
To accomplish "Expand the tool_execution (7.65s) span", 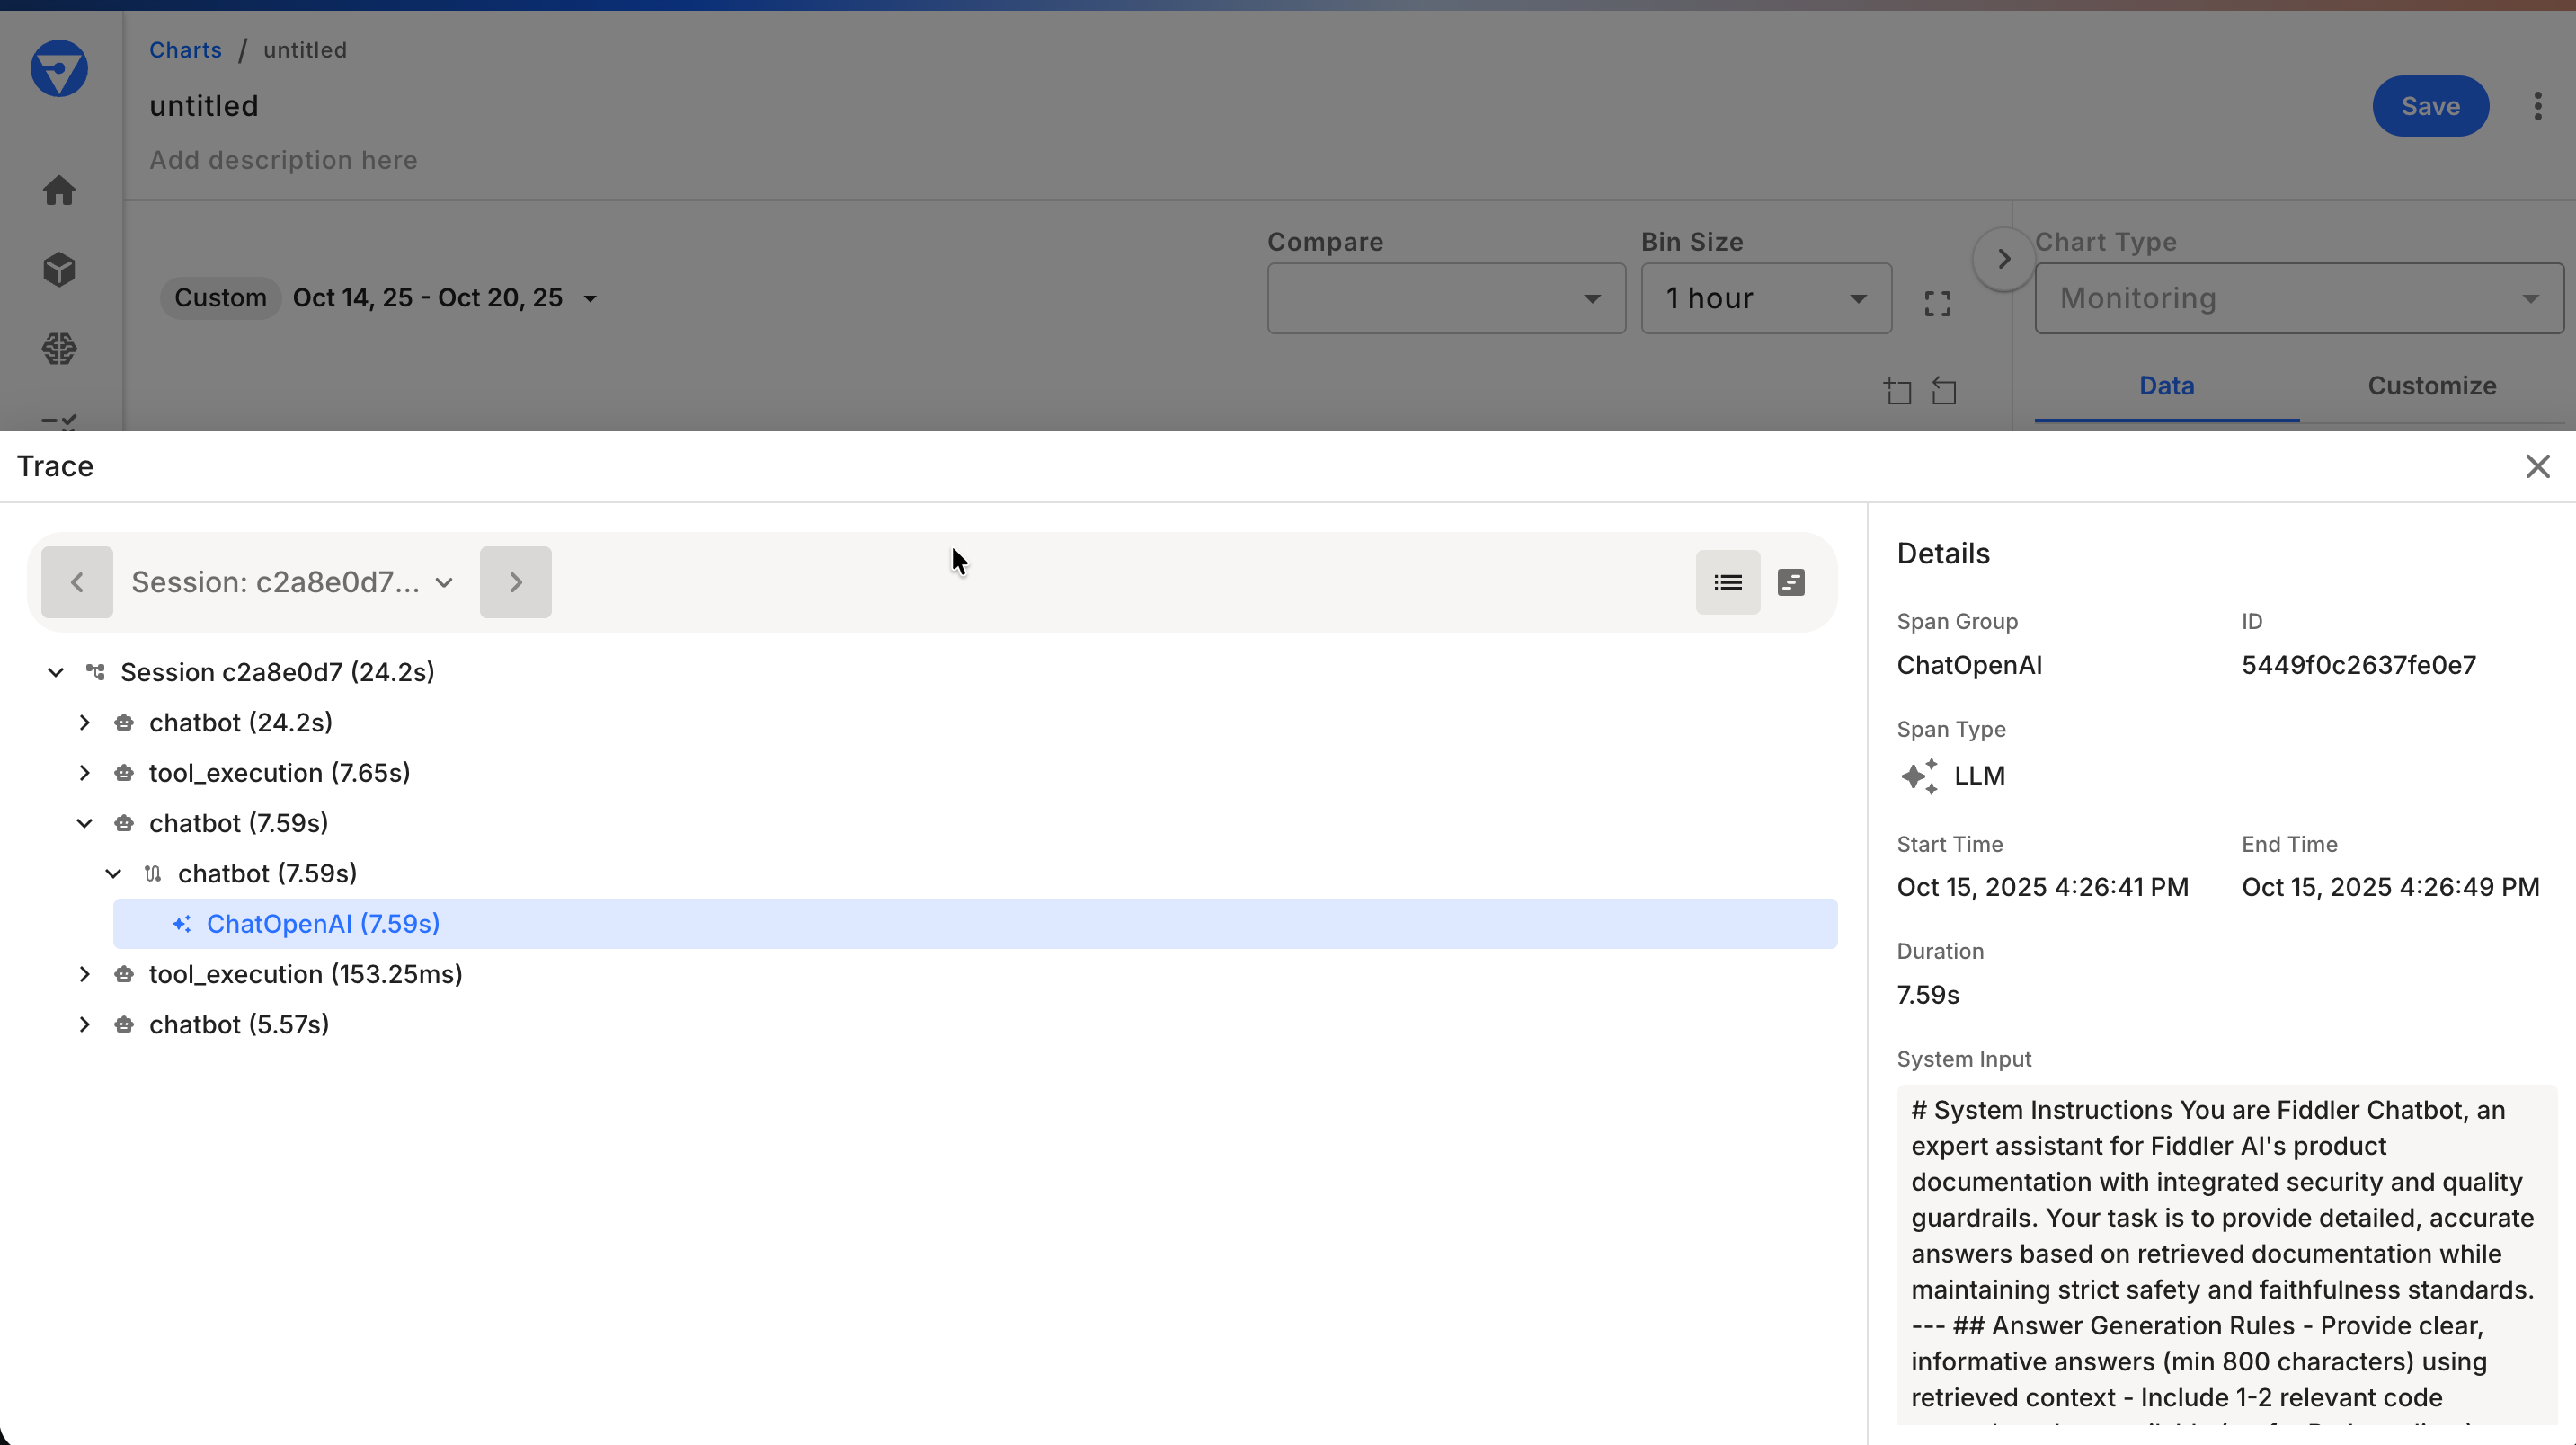I will 84,772.
